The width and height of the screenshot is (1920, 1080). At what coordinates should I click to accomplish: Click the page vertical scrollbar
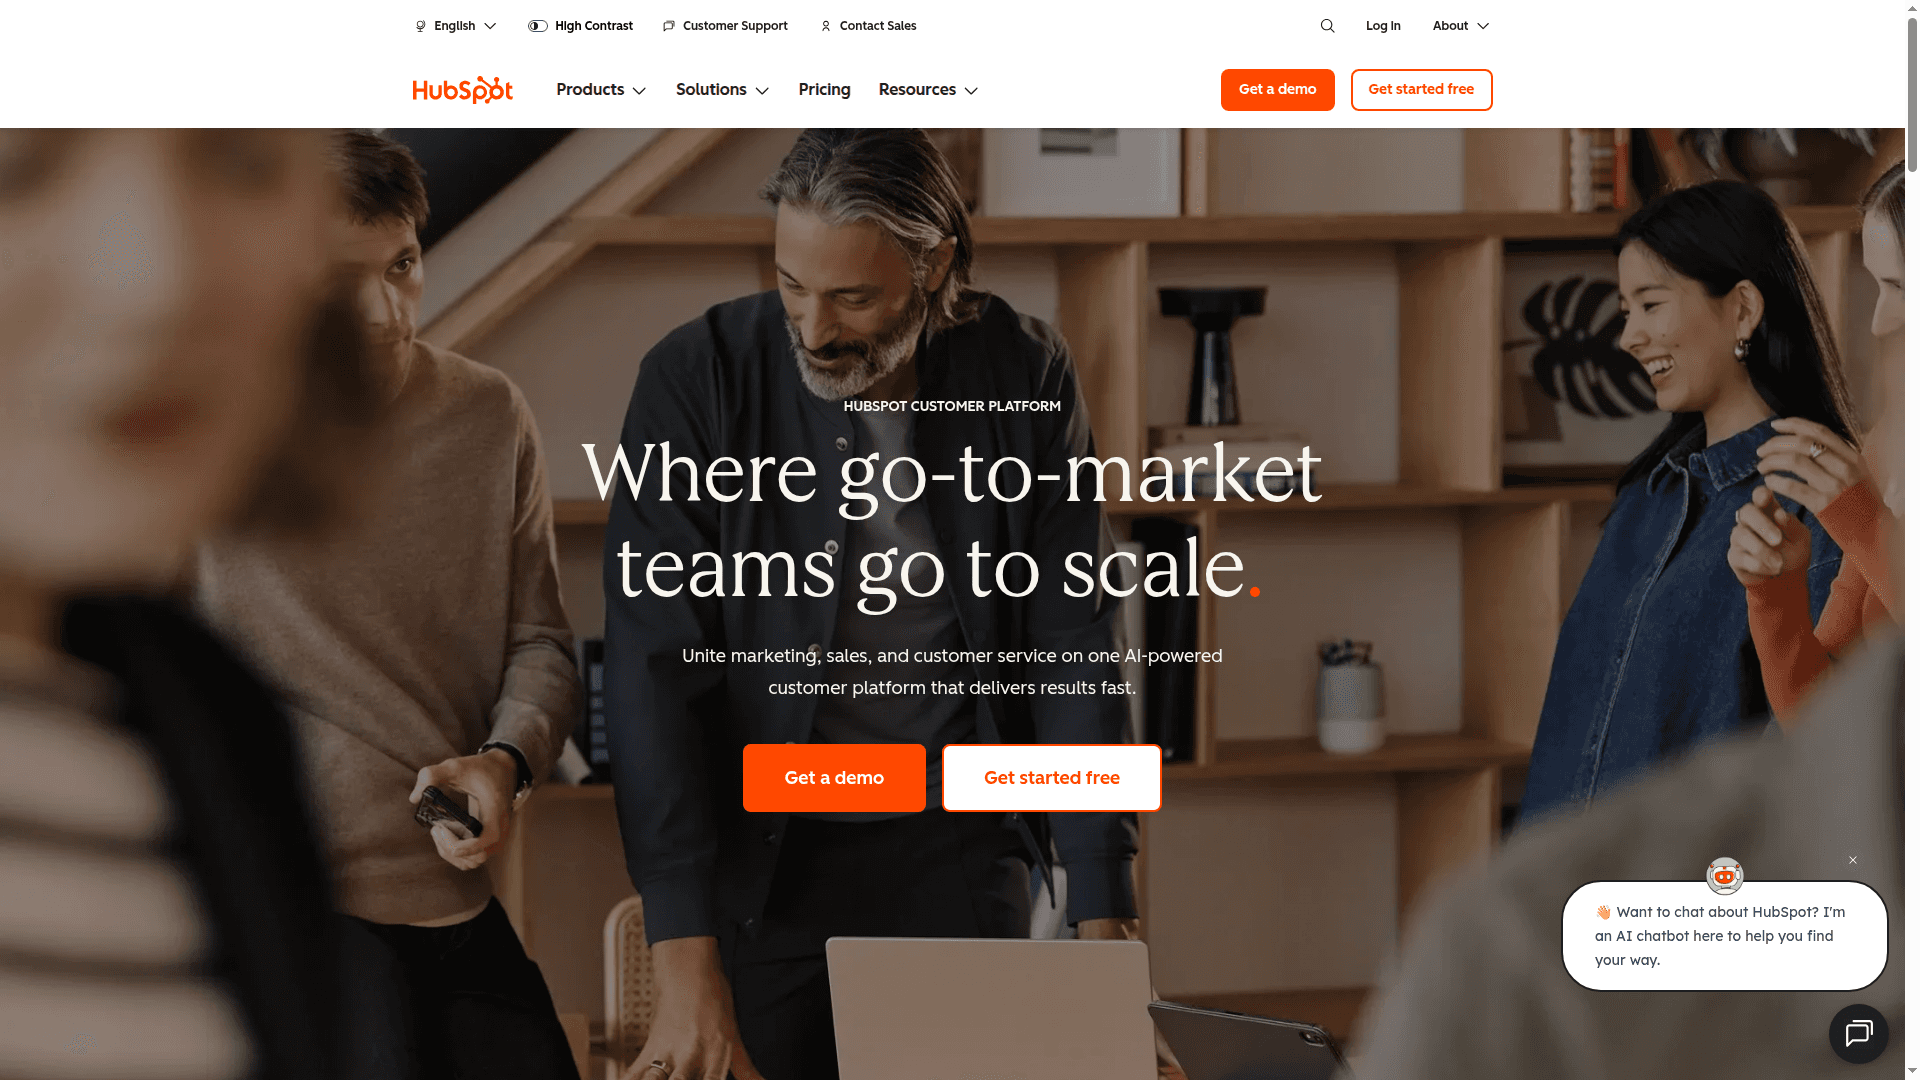1912,540
